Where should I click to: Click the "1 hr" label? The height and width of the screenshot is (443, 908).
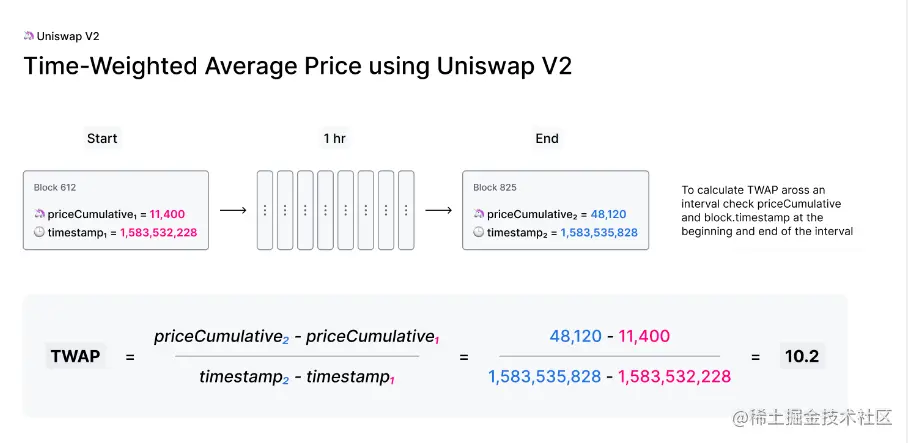click(x=335, y=139)
